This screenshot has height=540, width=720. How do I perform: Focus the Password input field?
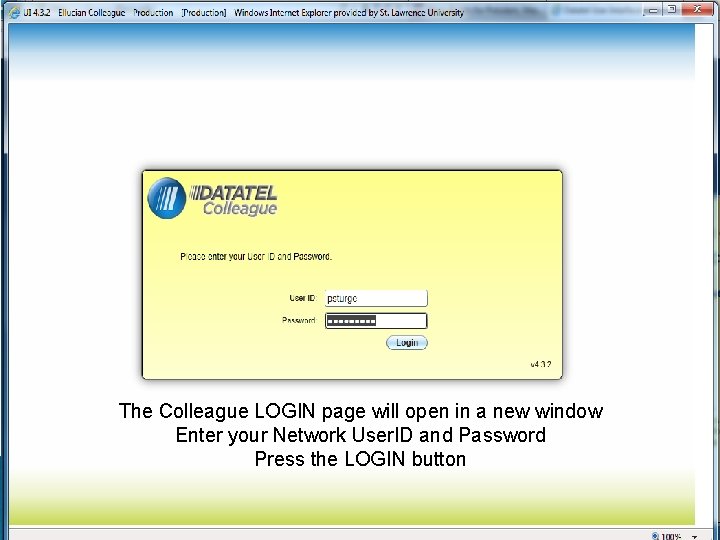[x=376, y=321]
